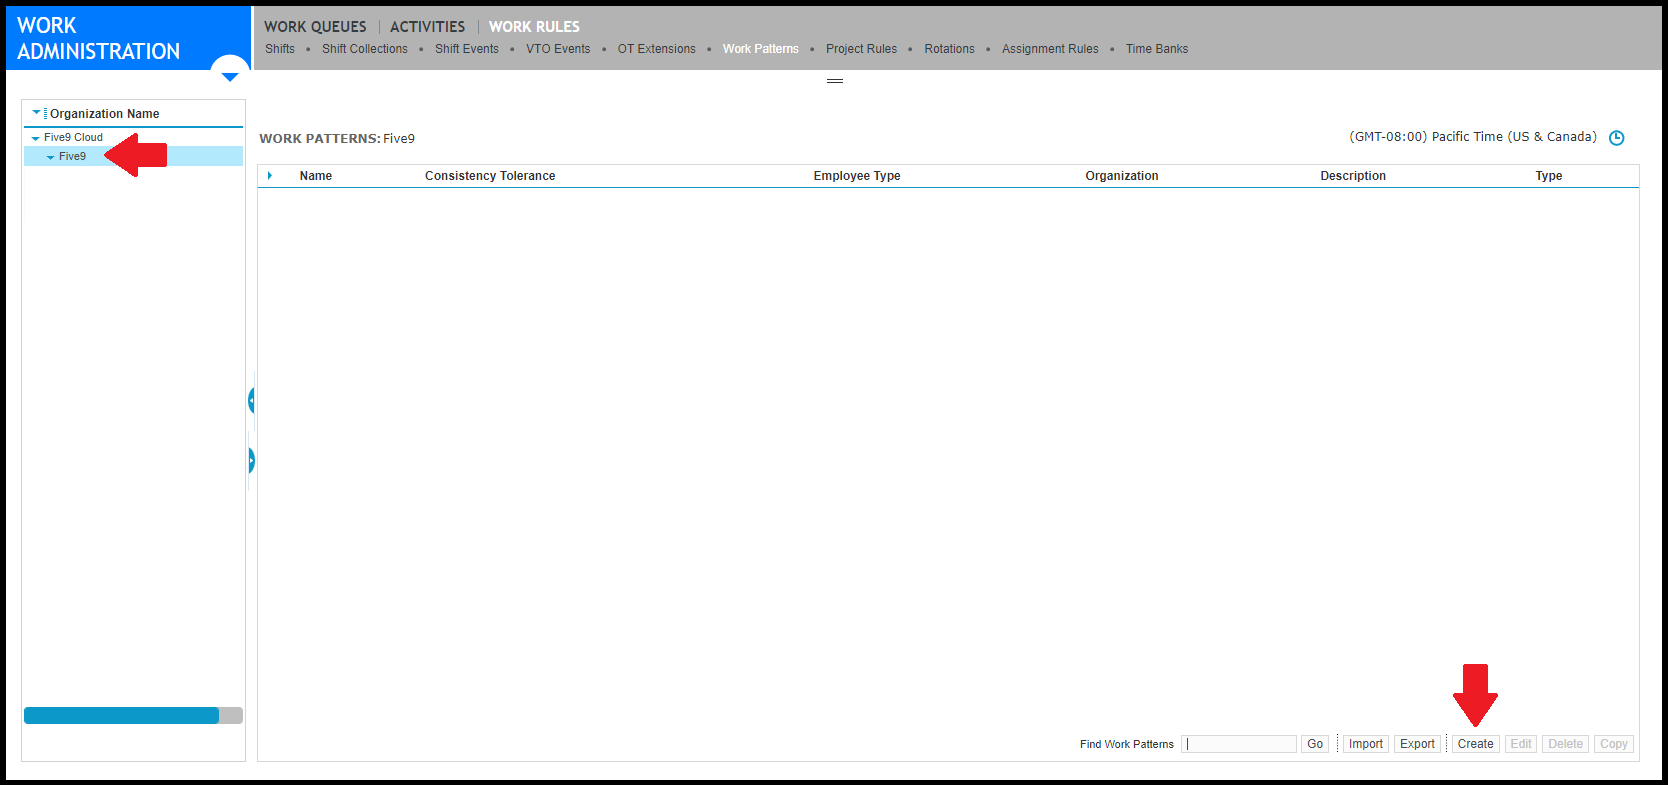
Task: Sort by the Organization column header
Action: coord(1122,176)
